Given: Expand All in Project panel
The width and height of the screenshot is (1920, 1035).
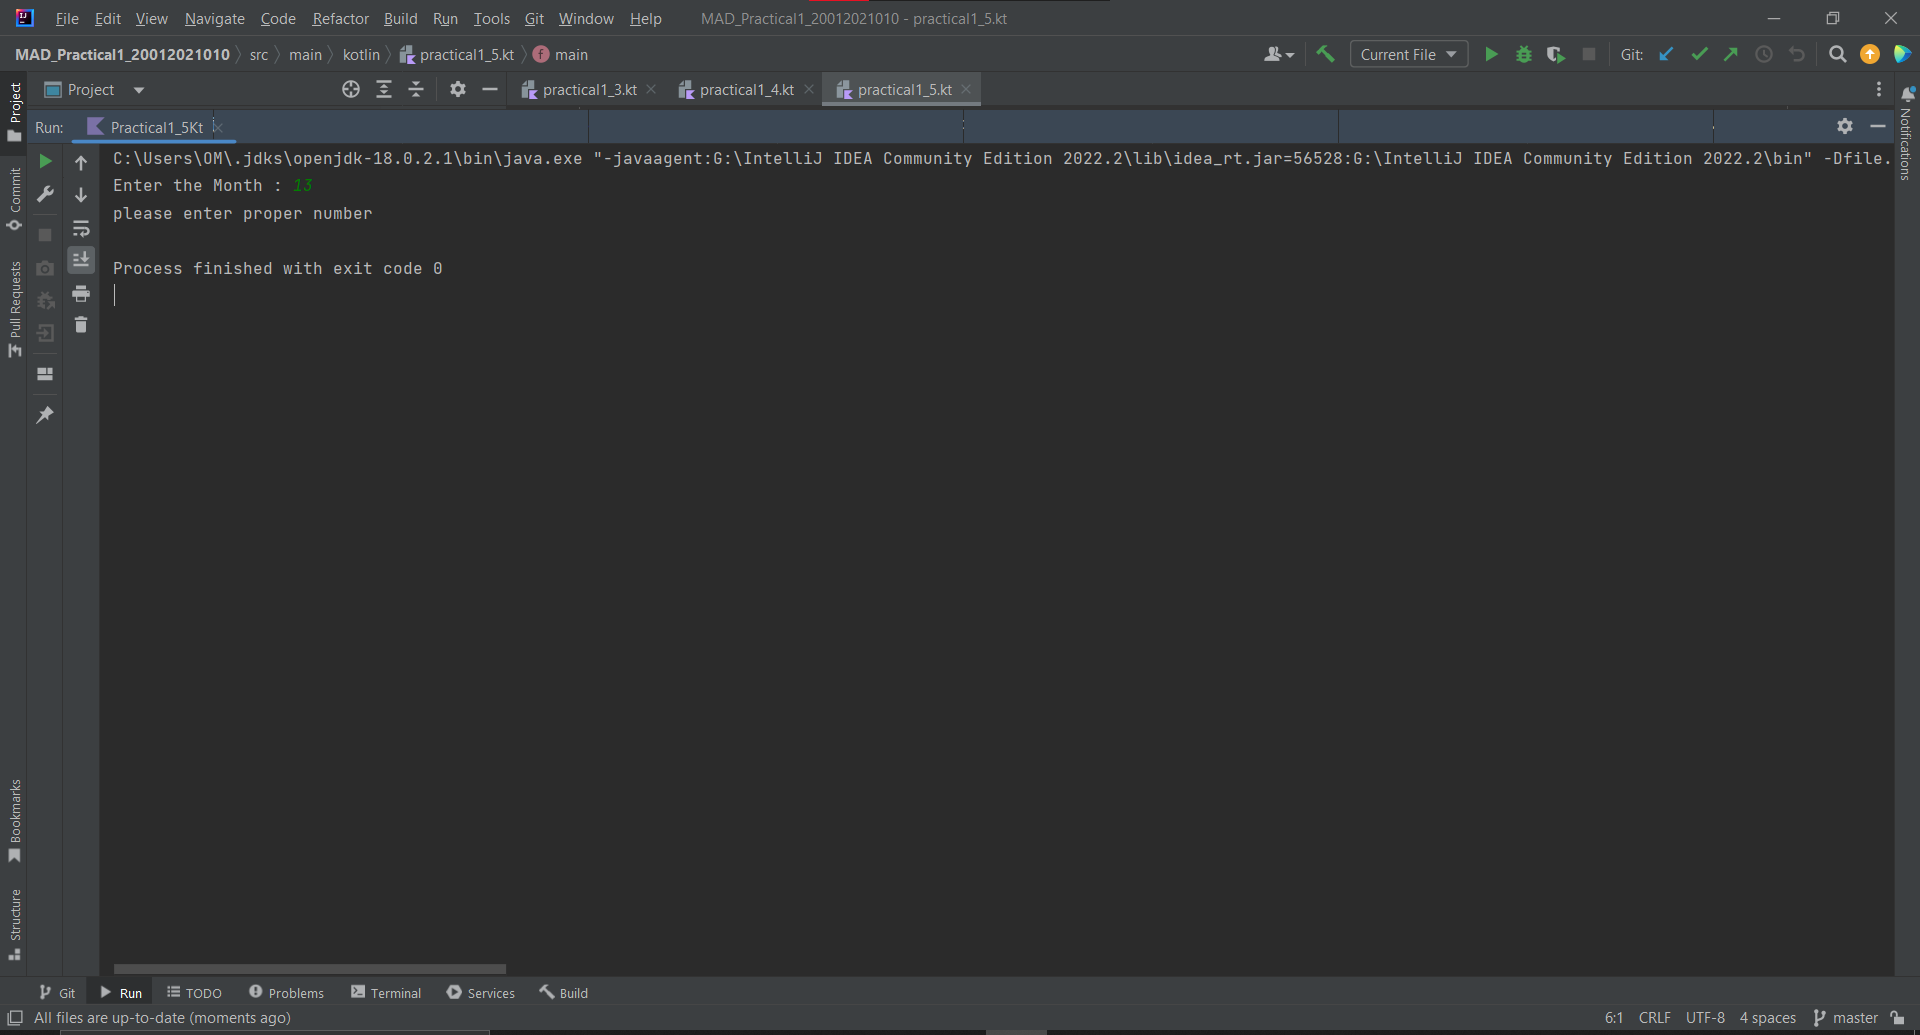Looking at the screenshot, I should 384,89.
